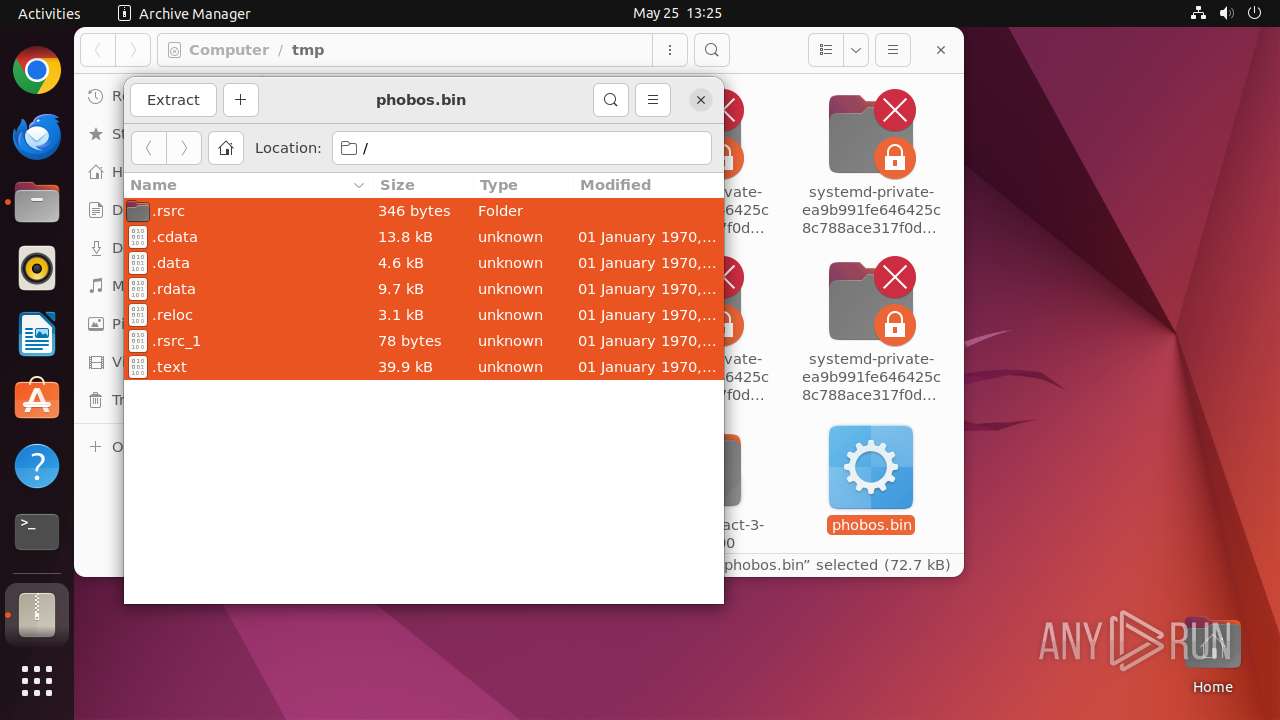Go to archive home location
This screenshot has width=1280, height=720.
click(226, 148)
